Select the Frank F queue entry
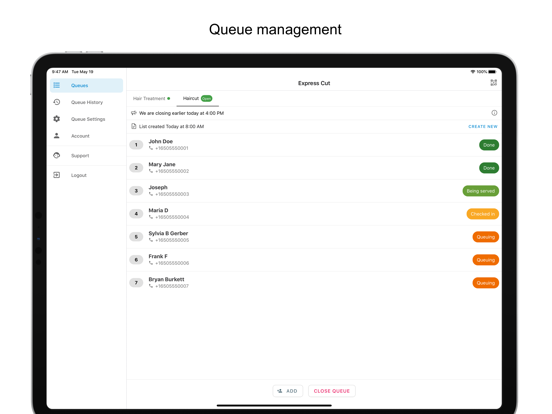Image resolution: width=552 pixels, height=414 pixels. coord(314,260)
